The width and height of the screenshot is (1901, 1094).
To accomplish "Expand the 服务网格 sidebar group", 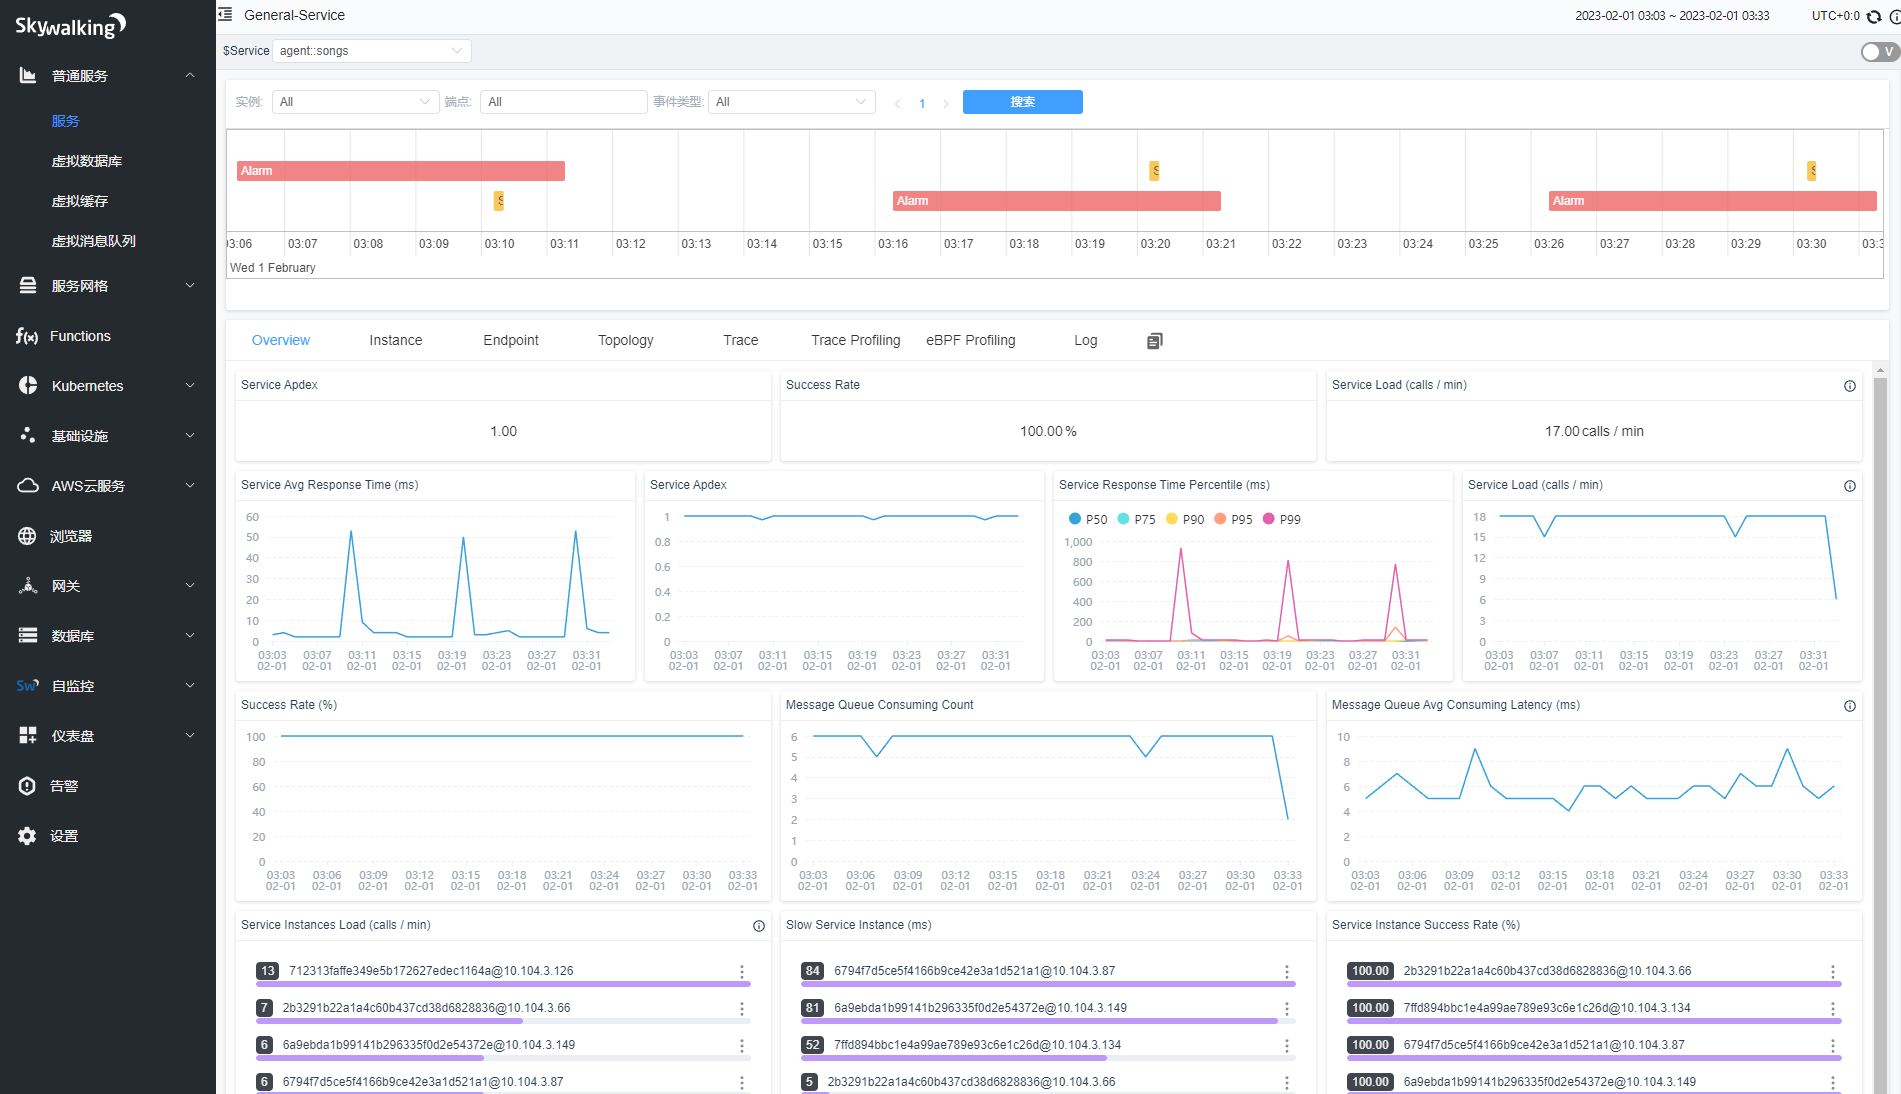I will 108,286.
